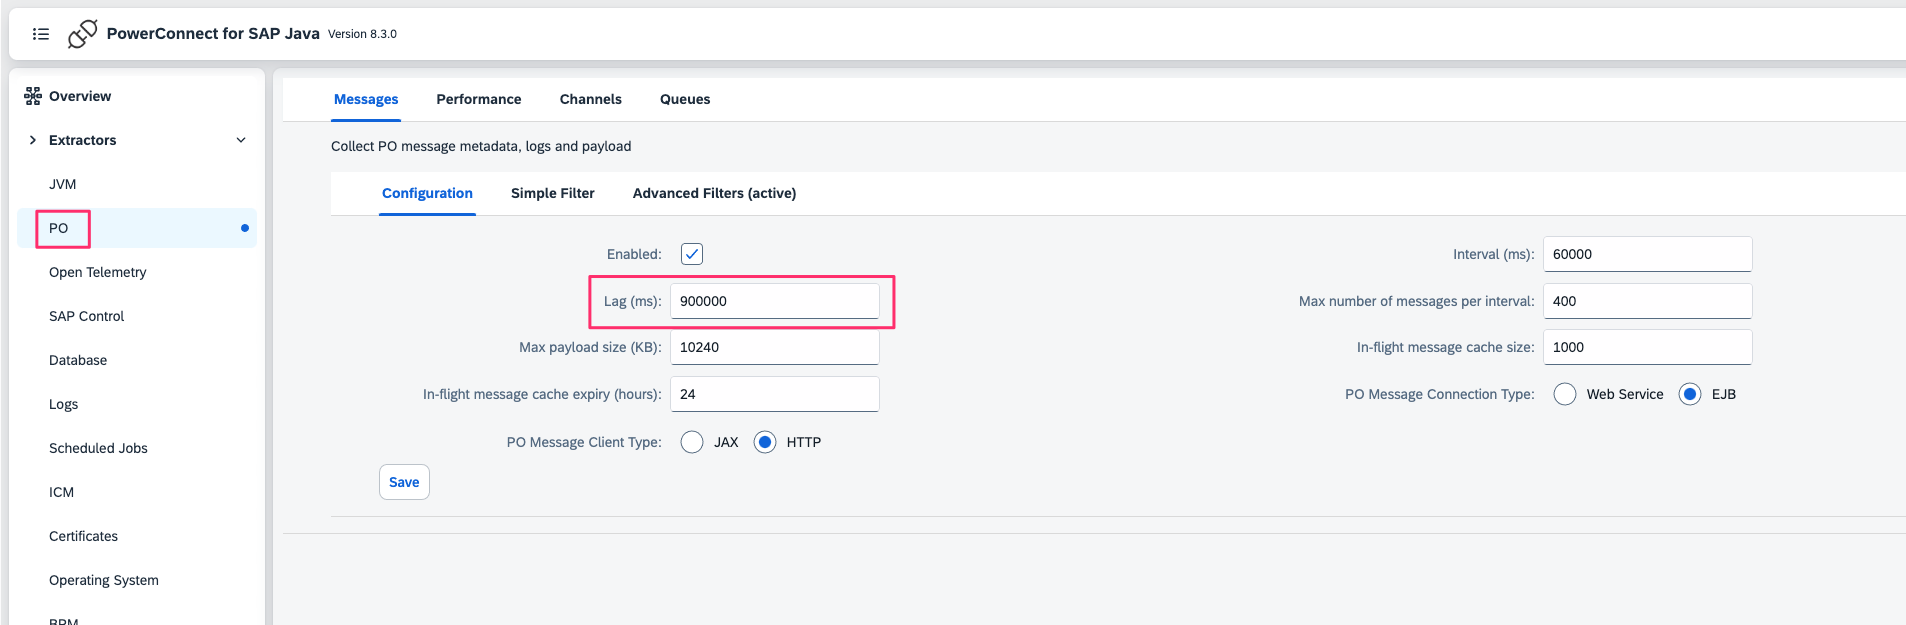Image resolution: width=1906 pixels, height=625 pixels.
Task: Click the hamburger menu list icon
Action: click(x=41, y=34)
